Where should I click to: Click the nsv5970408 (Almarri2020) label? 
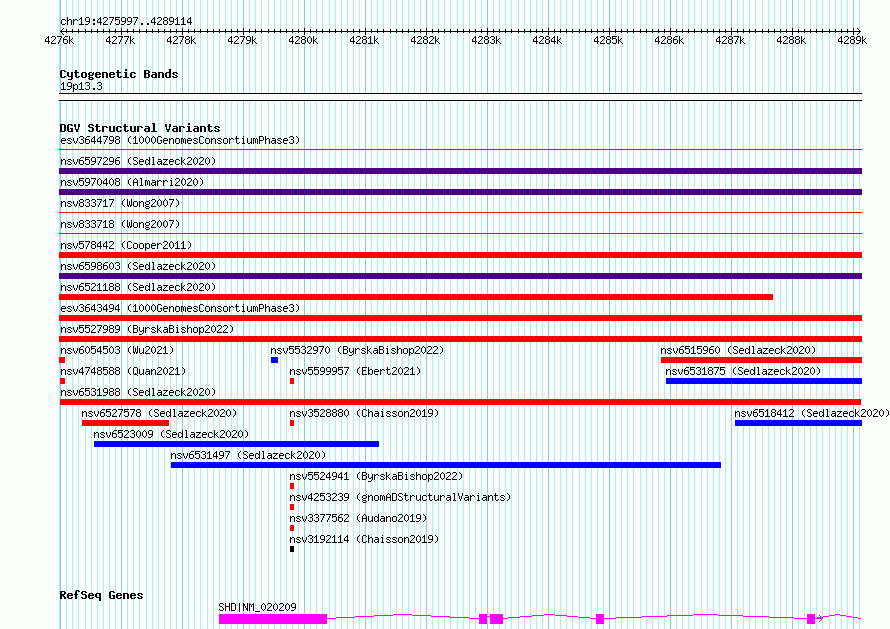[132, 182]
